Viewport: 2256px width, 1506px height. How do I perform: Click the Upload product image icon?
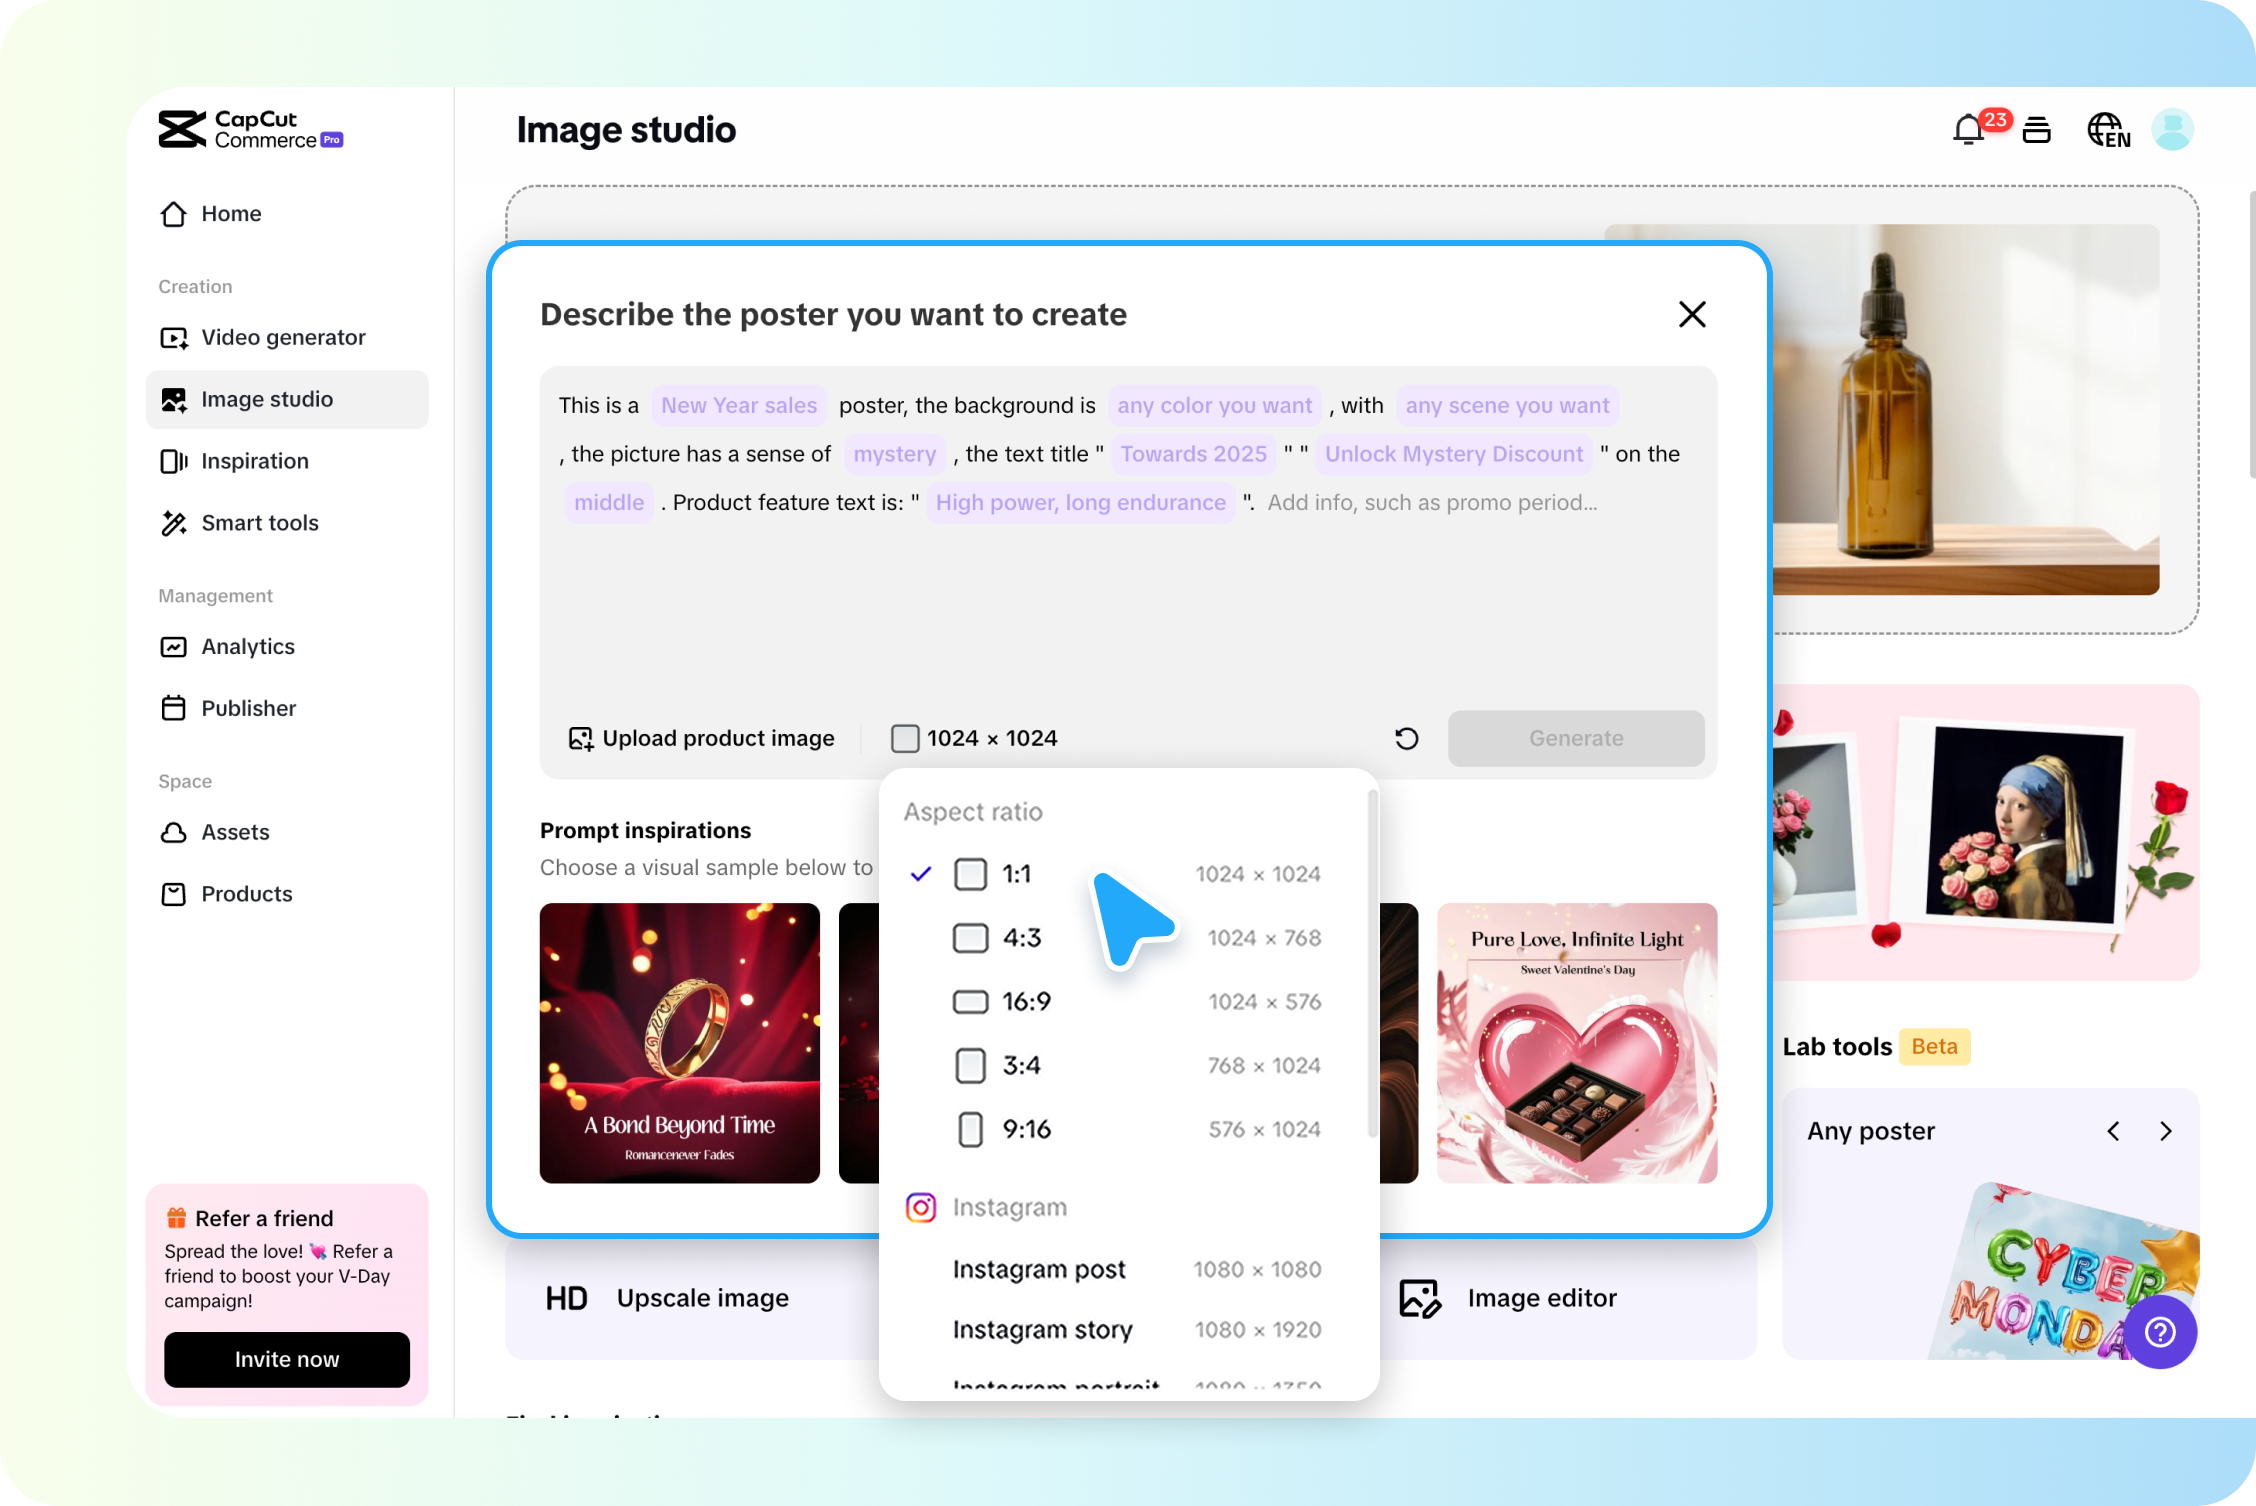point(580,738)
